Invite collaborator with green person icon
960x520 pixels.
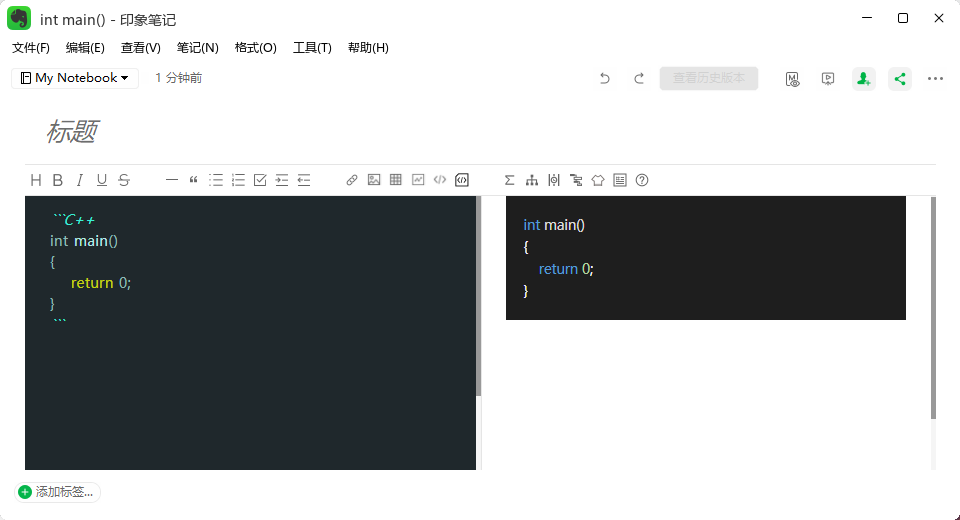tap(864, 79)
